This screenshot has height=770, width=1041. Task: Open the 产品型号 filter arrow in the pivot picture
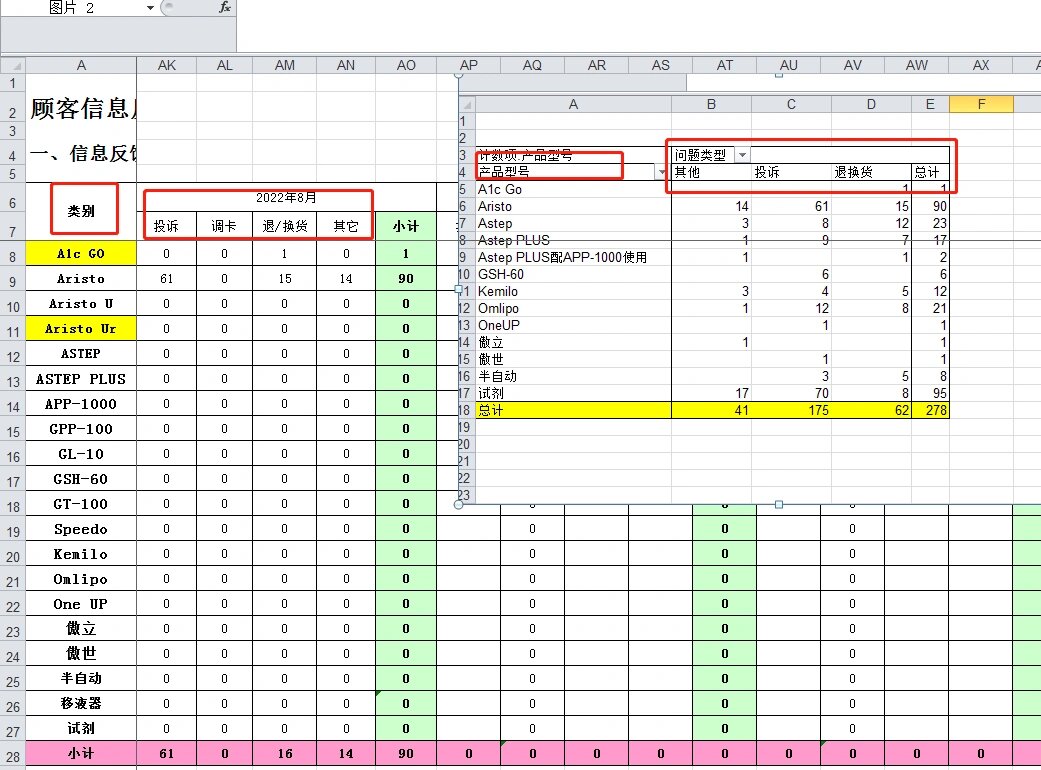click(662, 172)
